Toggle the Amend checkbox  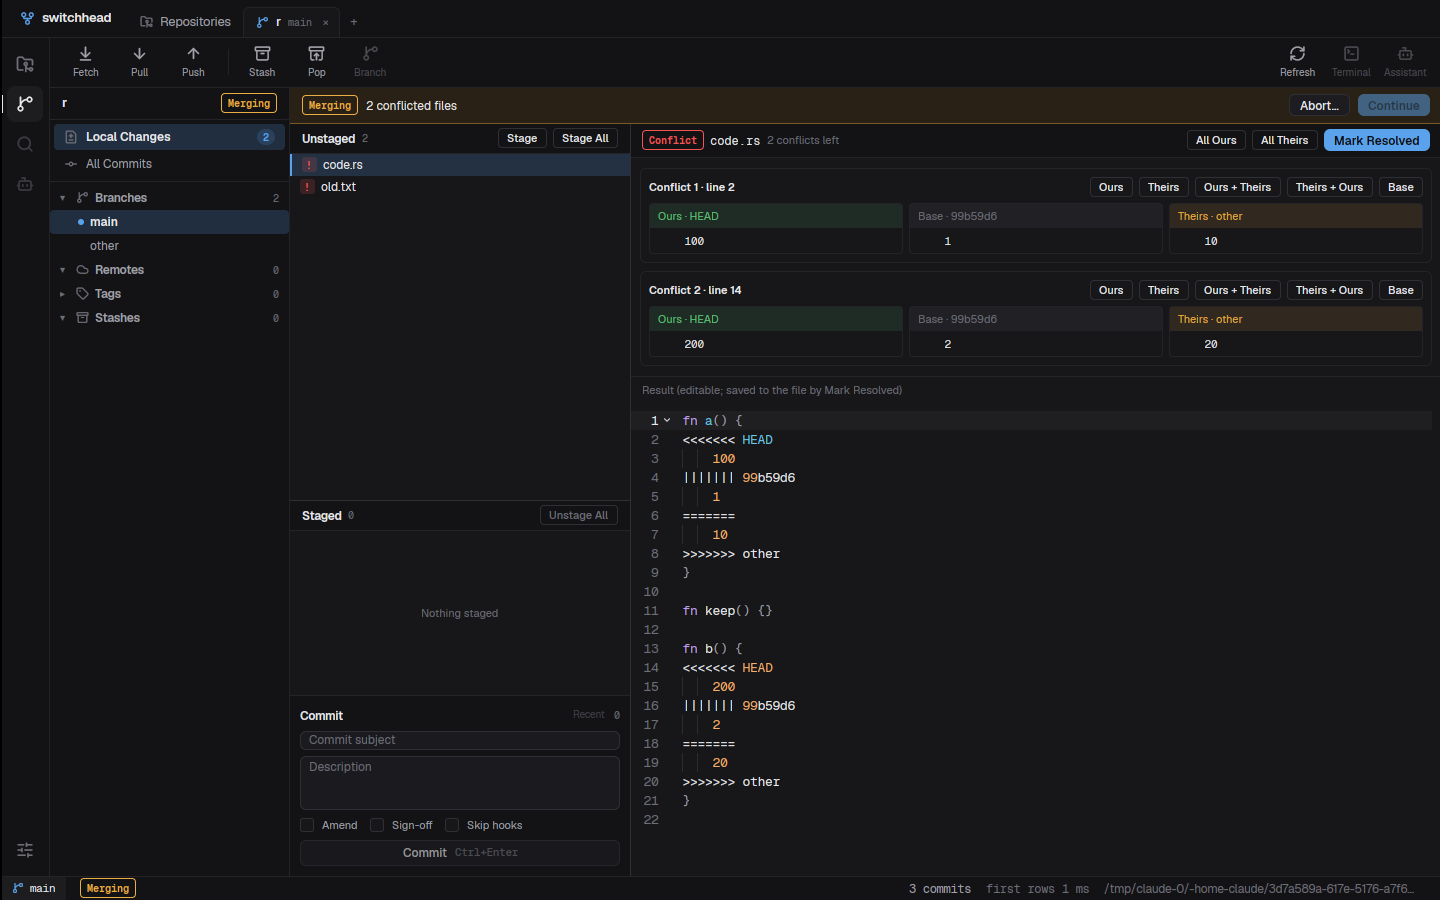tap(307, 825)
